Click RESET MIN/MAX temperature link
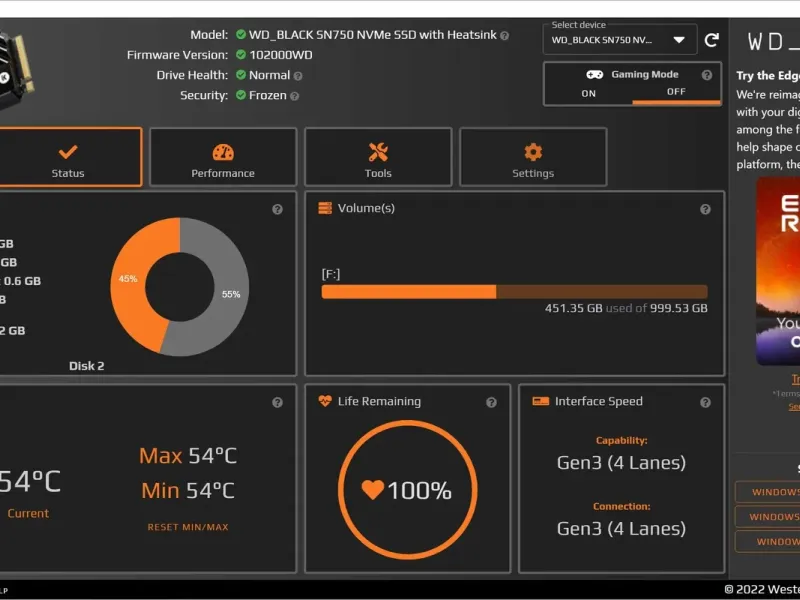The width and height of the screenshot is (800, 600). [x=188, y=527]
